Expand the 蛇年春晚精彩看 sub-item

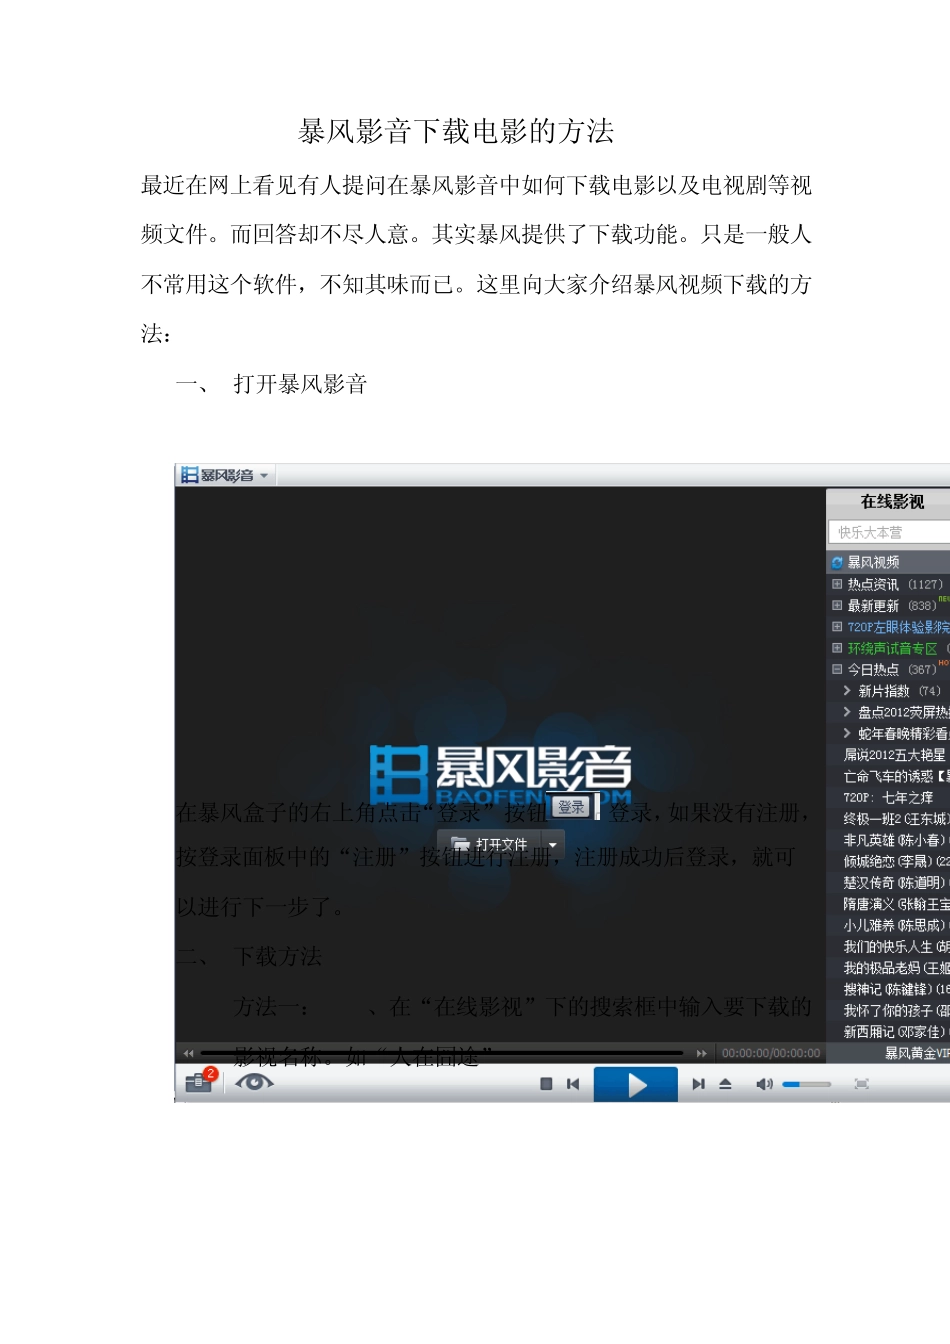[847, 733]
